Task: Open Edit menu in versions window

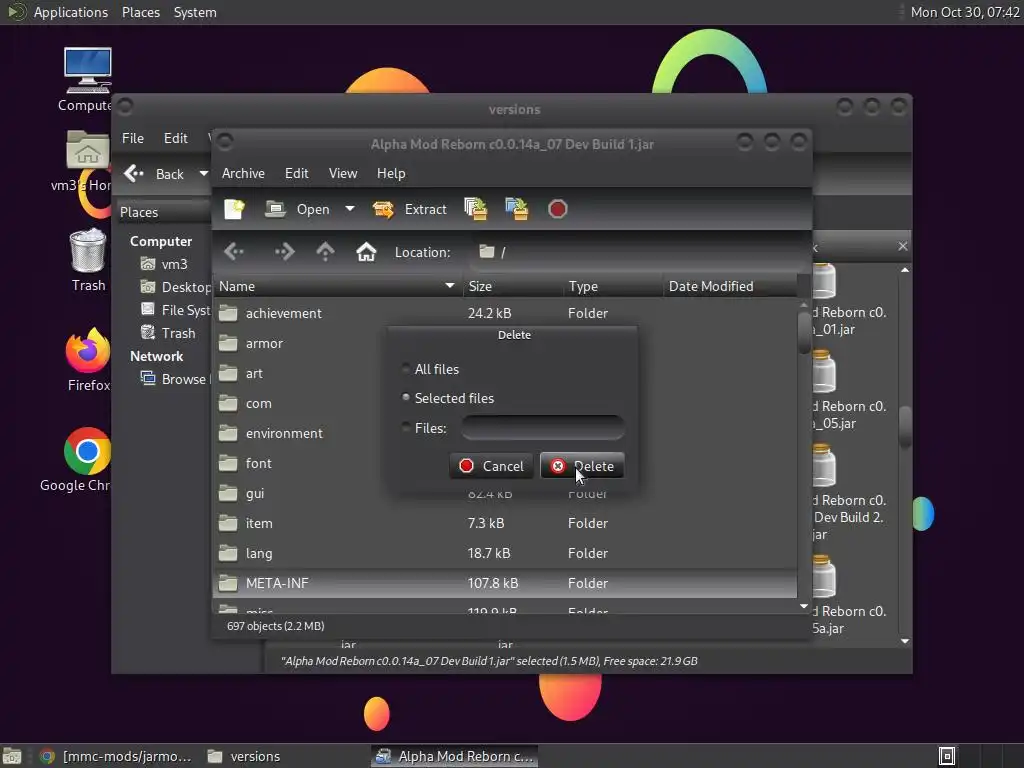Action: click(x=175, y=138)
